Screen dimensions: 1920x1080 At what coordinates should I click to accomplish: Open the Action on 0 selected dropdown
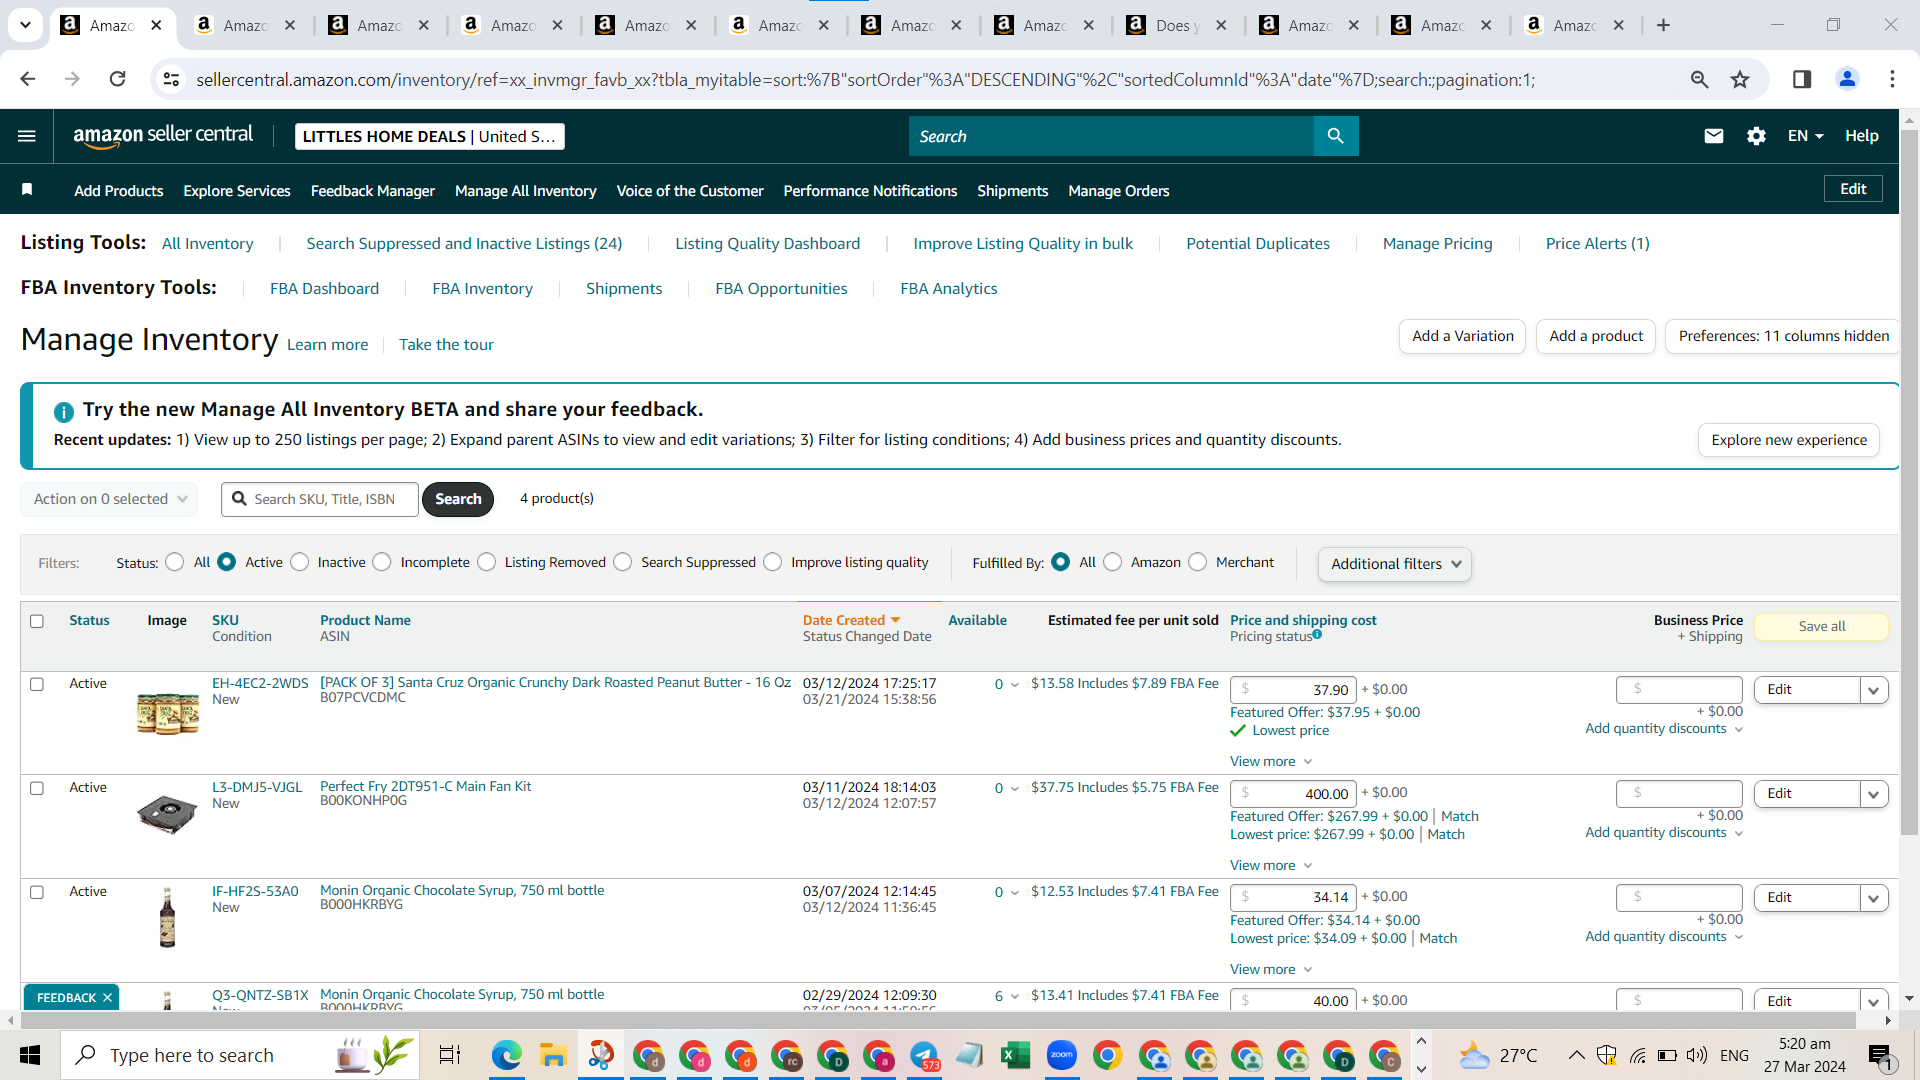[109, 499]
